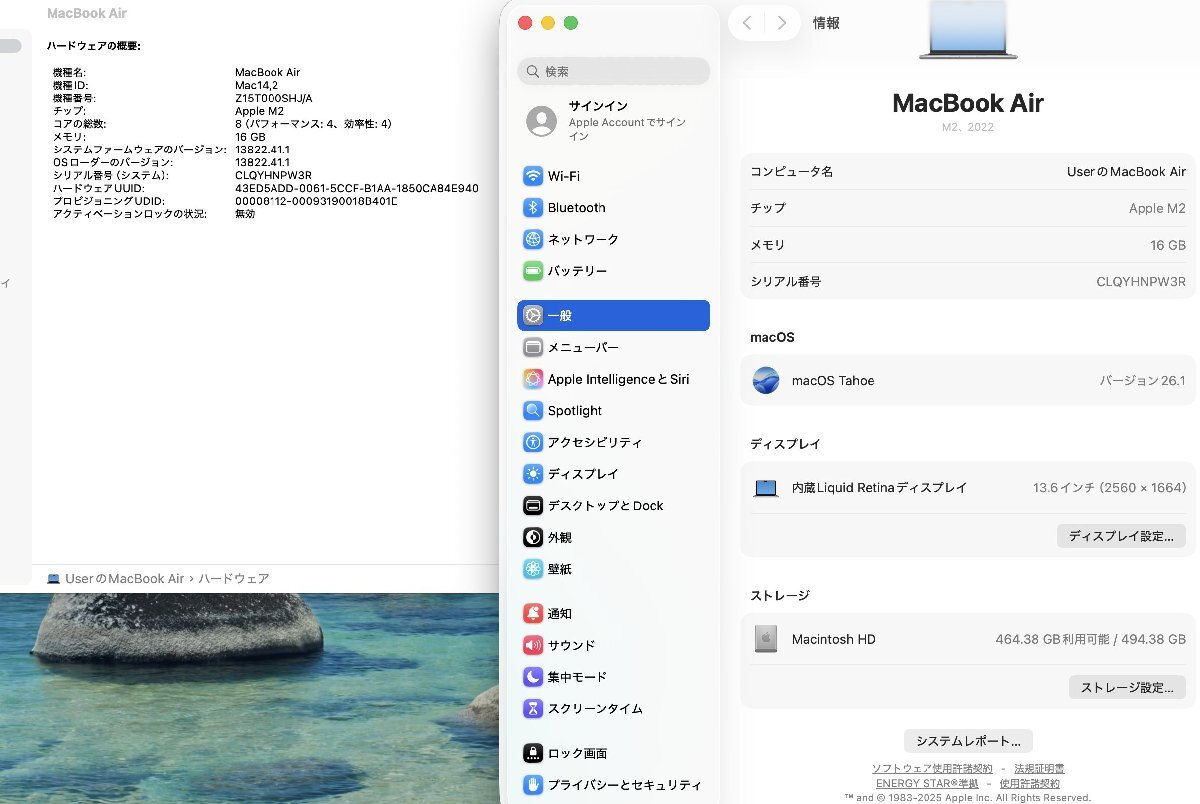Open 外観 appearance icon

(533, 537)
